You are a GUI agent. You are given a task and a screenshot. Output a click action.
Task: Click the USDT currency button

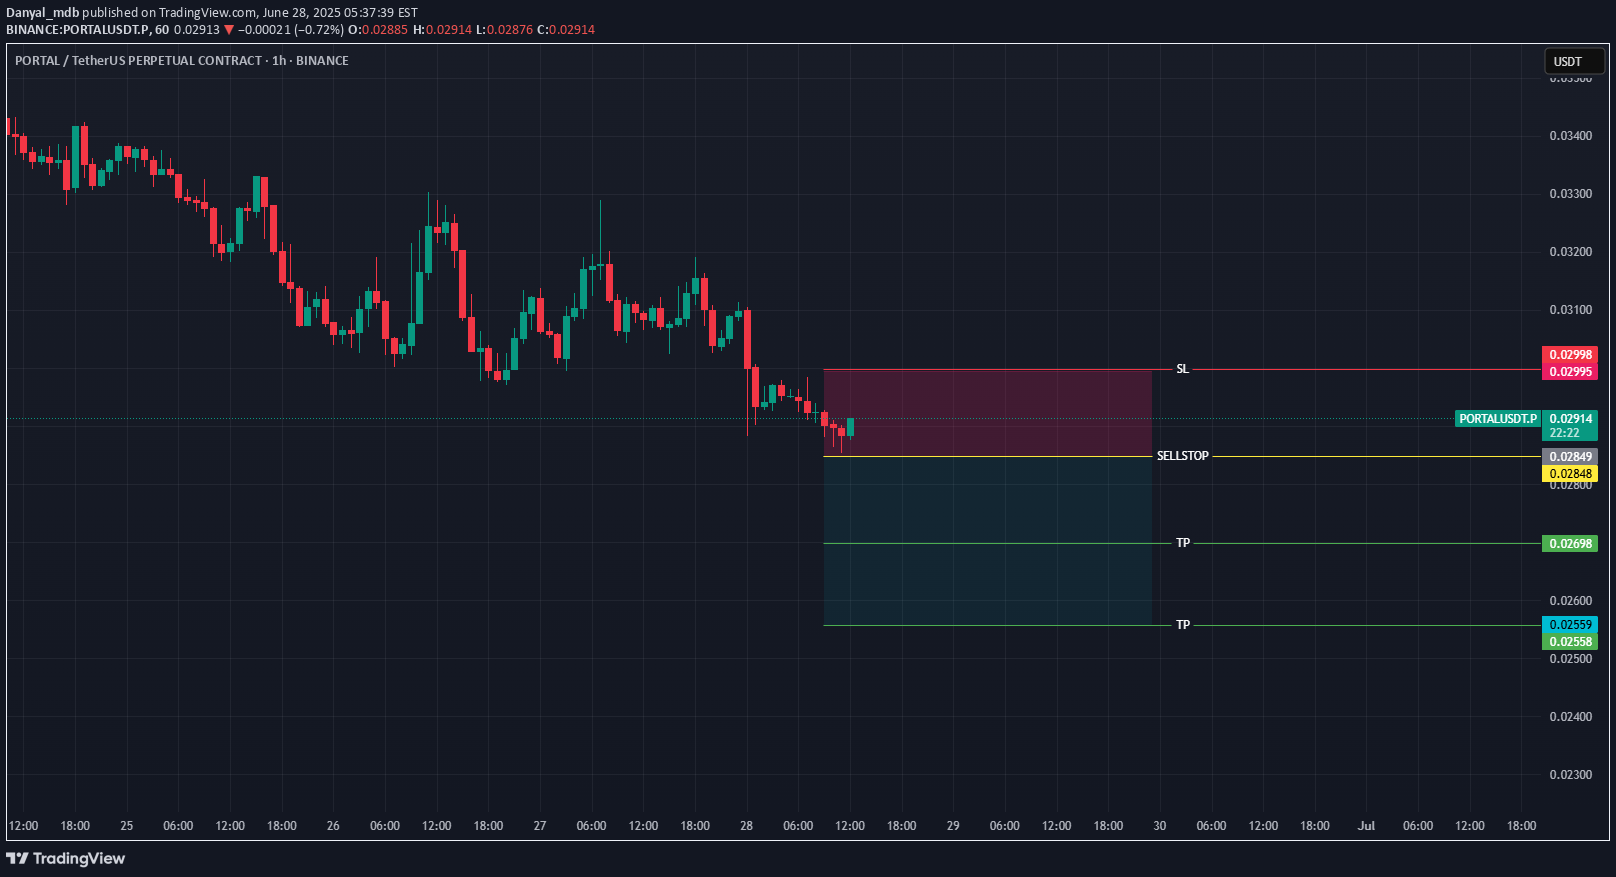click(1574, 61)
